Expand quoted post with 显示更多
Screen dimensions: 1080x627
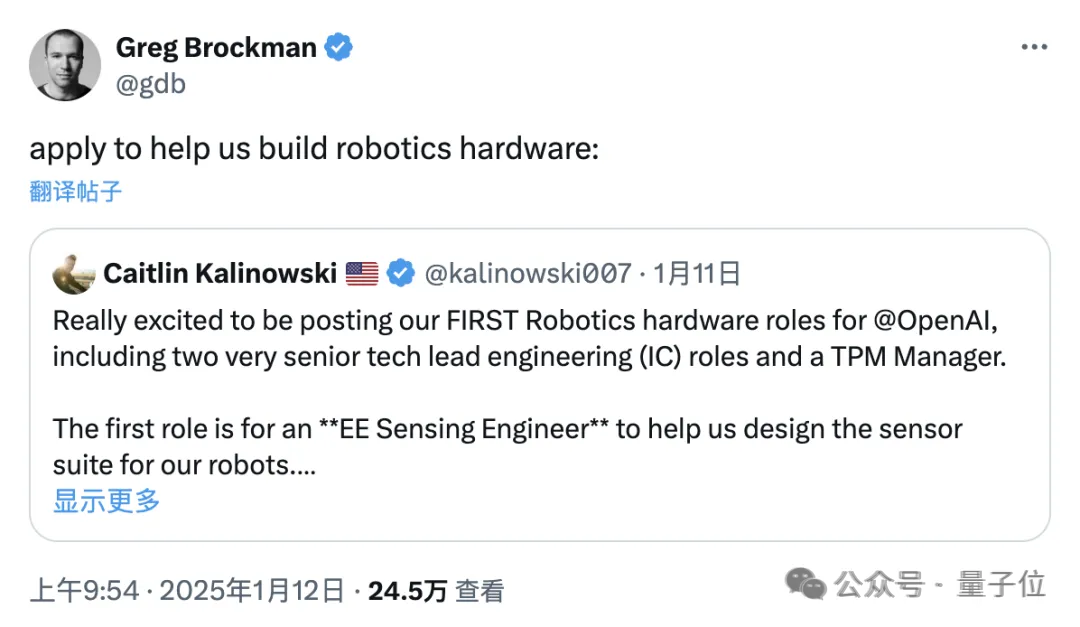pyautogui.click(x=106, y=500)
